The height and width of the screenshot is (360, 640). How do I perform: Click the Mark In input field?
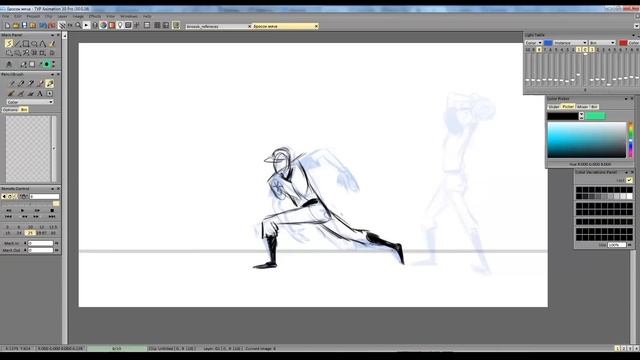click(x=40, y=243)
